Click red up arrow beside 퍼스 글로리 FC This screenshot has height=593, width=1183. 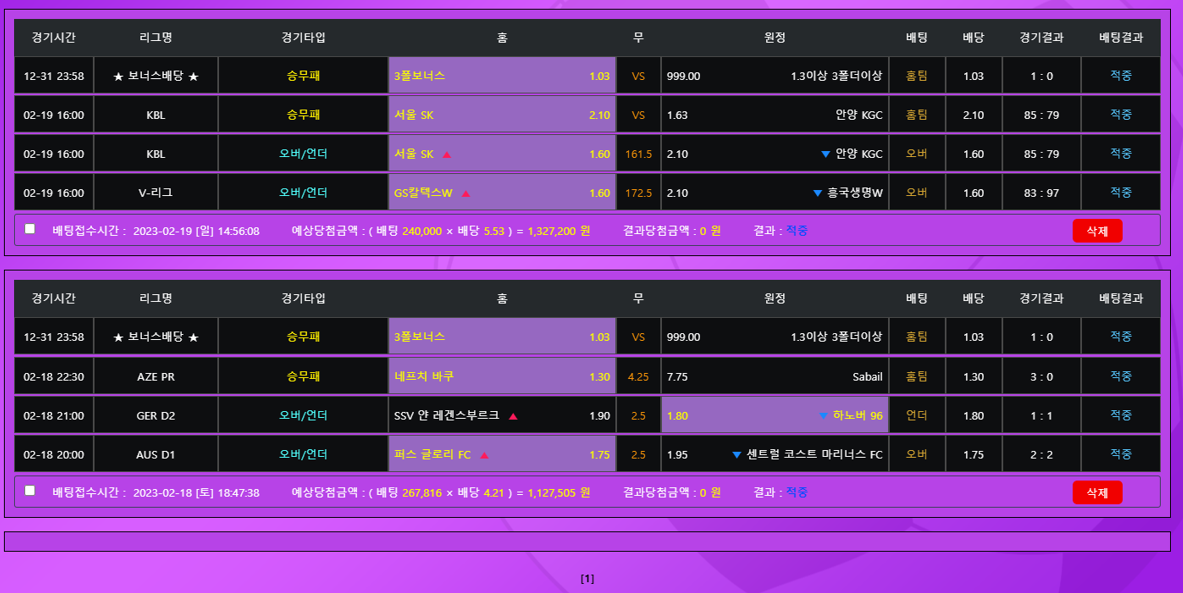484,455
